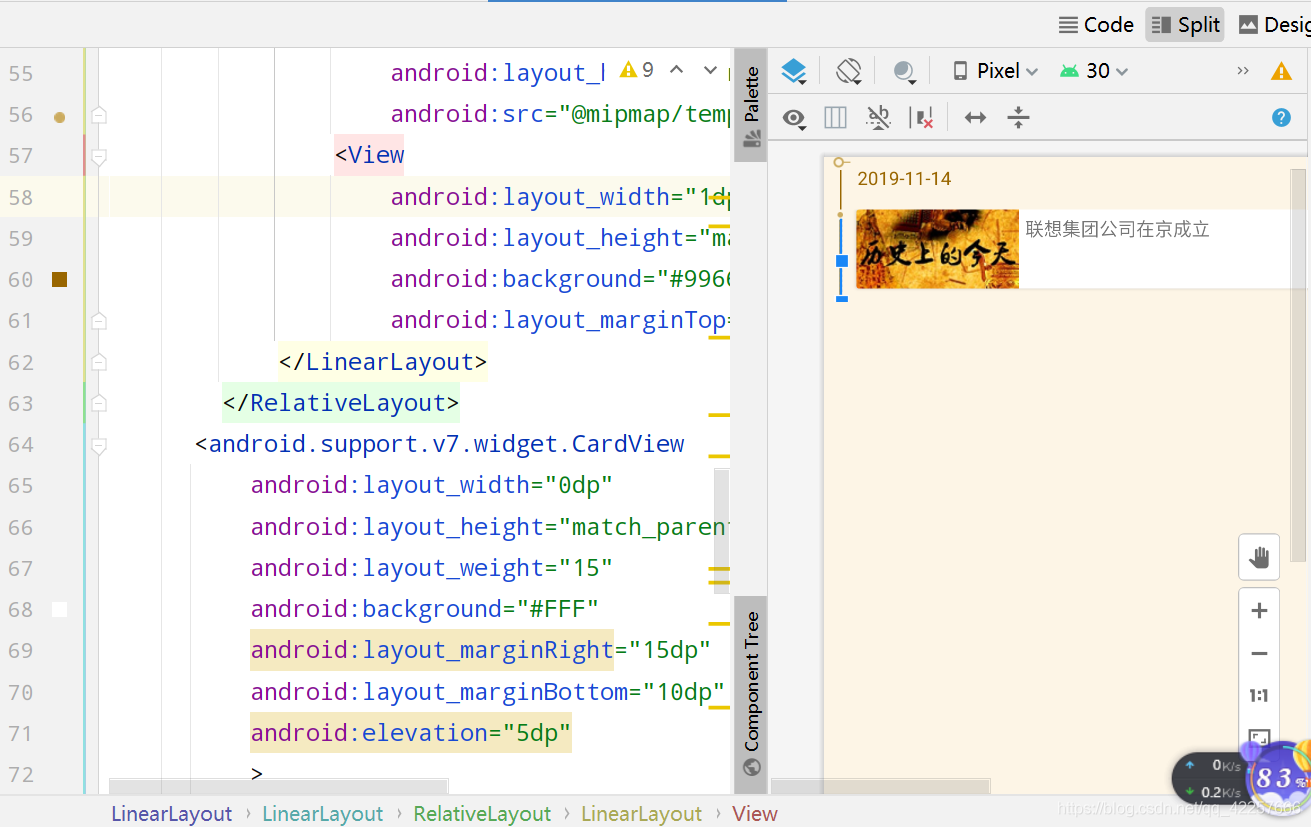The height and width of the screenshot is (827, 1311).
Task: Click the vertical align guidelines icon
Action: (x=1018, y=118)
